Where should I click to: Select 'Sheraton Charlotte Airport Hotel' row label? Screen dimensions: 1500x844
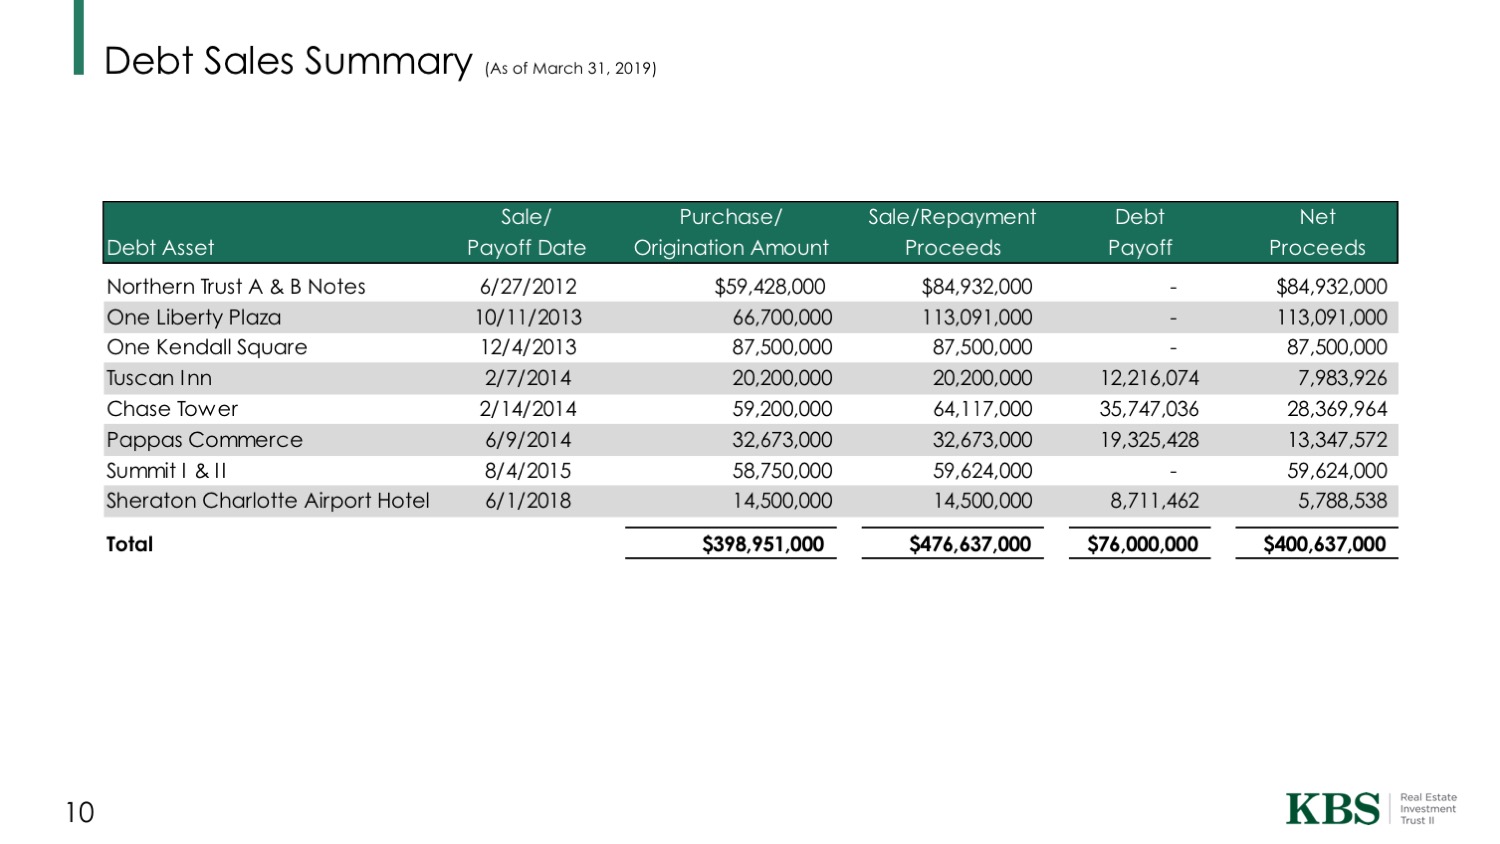point(268,501)
